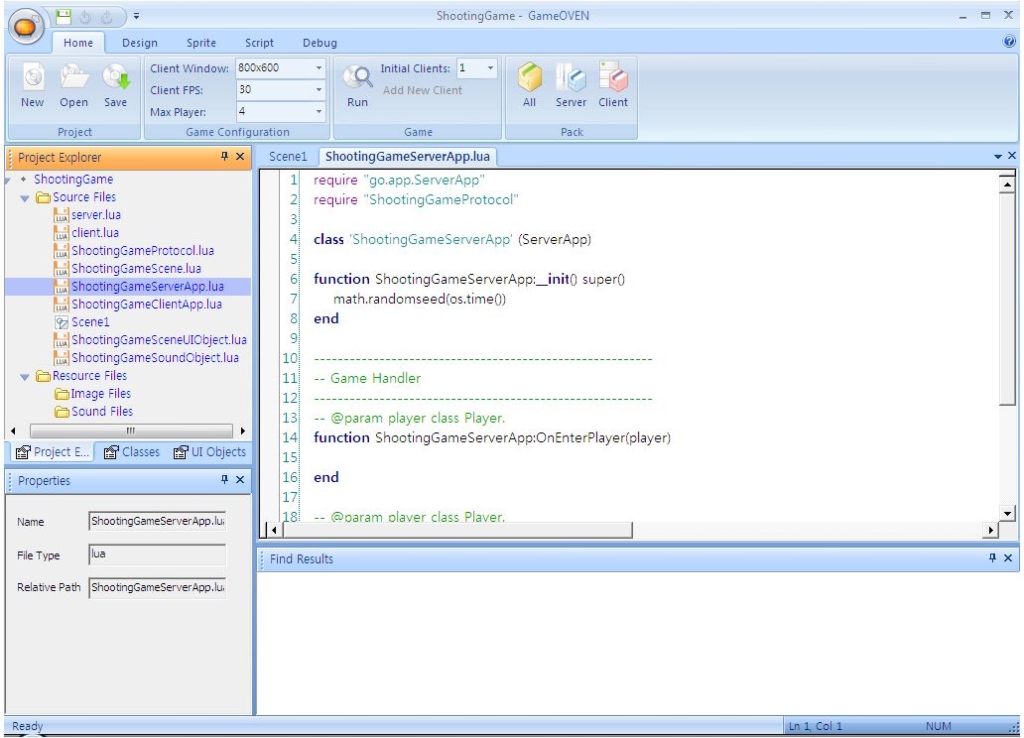Select the Image Files folder
Screen dimensions: 1024x738
[101, 394]
